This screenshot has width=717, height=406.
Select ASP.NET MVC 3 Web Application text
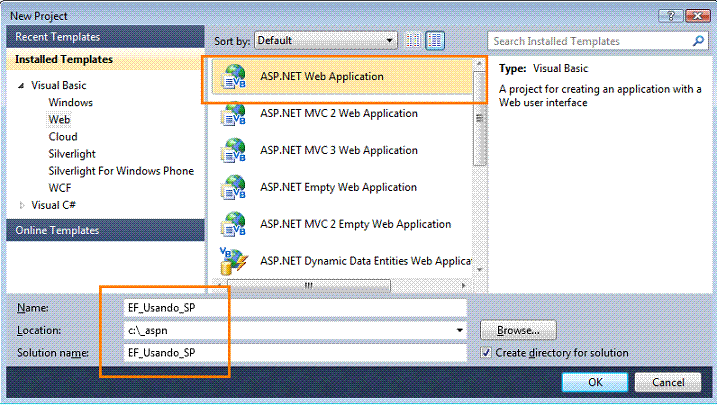(339, 150)
